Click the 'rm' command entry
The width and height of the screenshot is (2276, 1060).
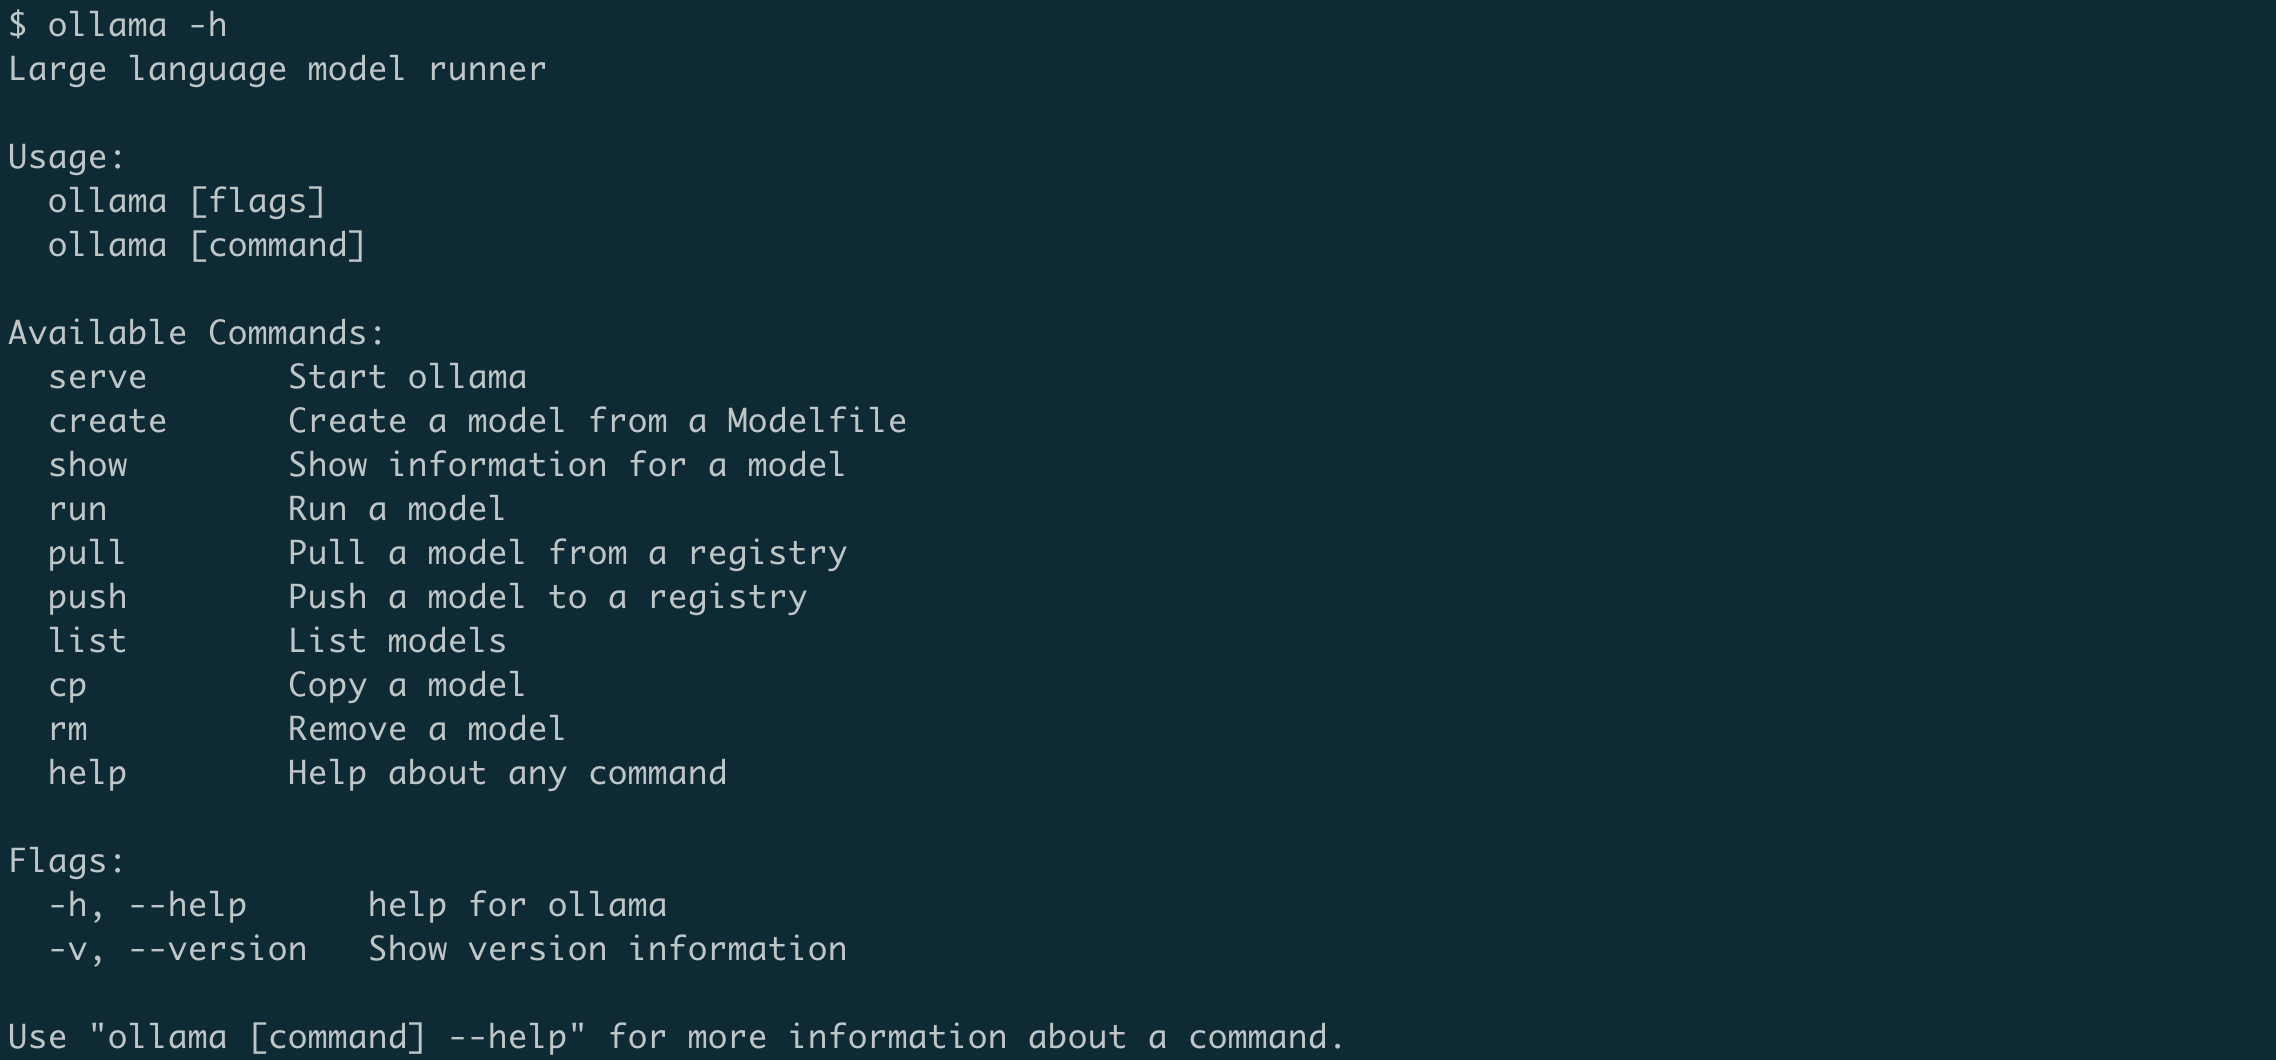(67, 729)
